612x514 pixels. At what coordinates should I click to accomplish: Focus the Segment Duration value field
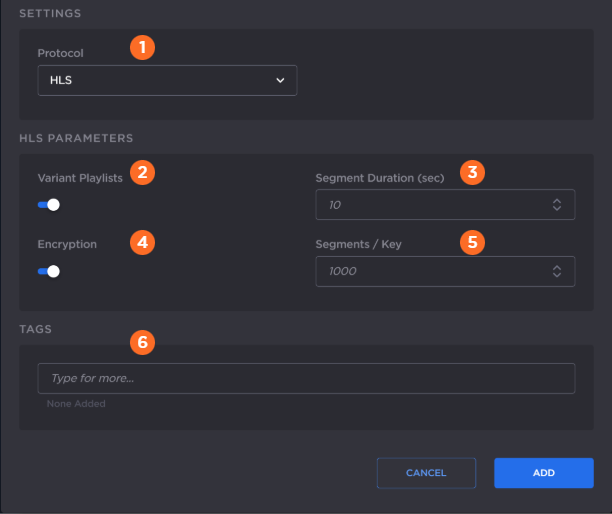pos(430,205)
